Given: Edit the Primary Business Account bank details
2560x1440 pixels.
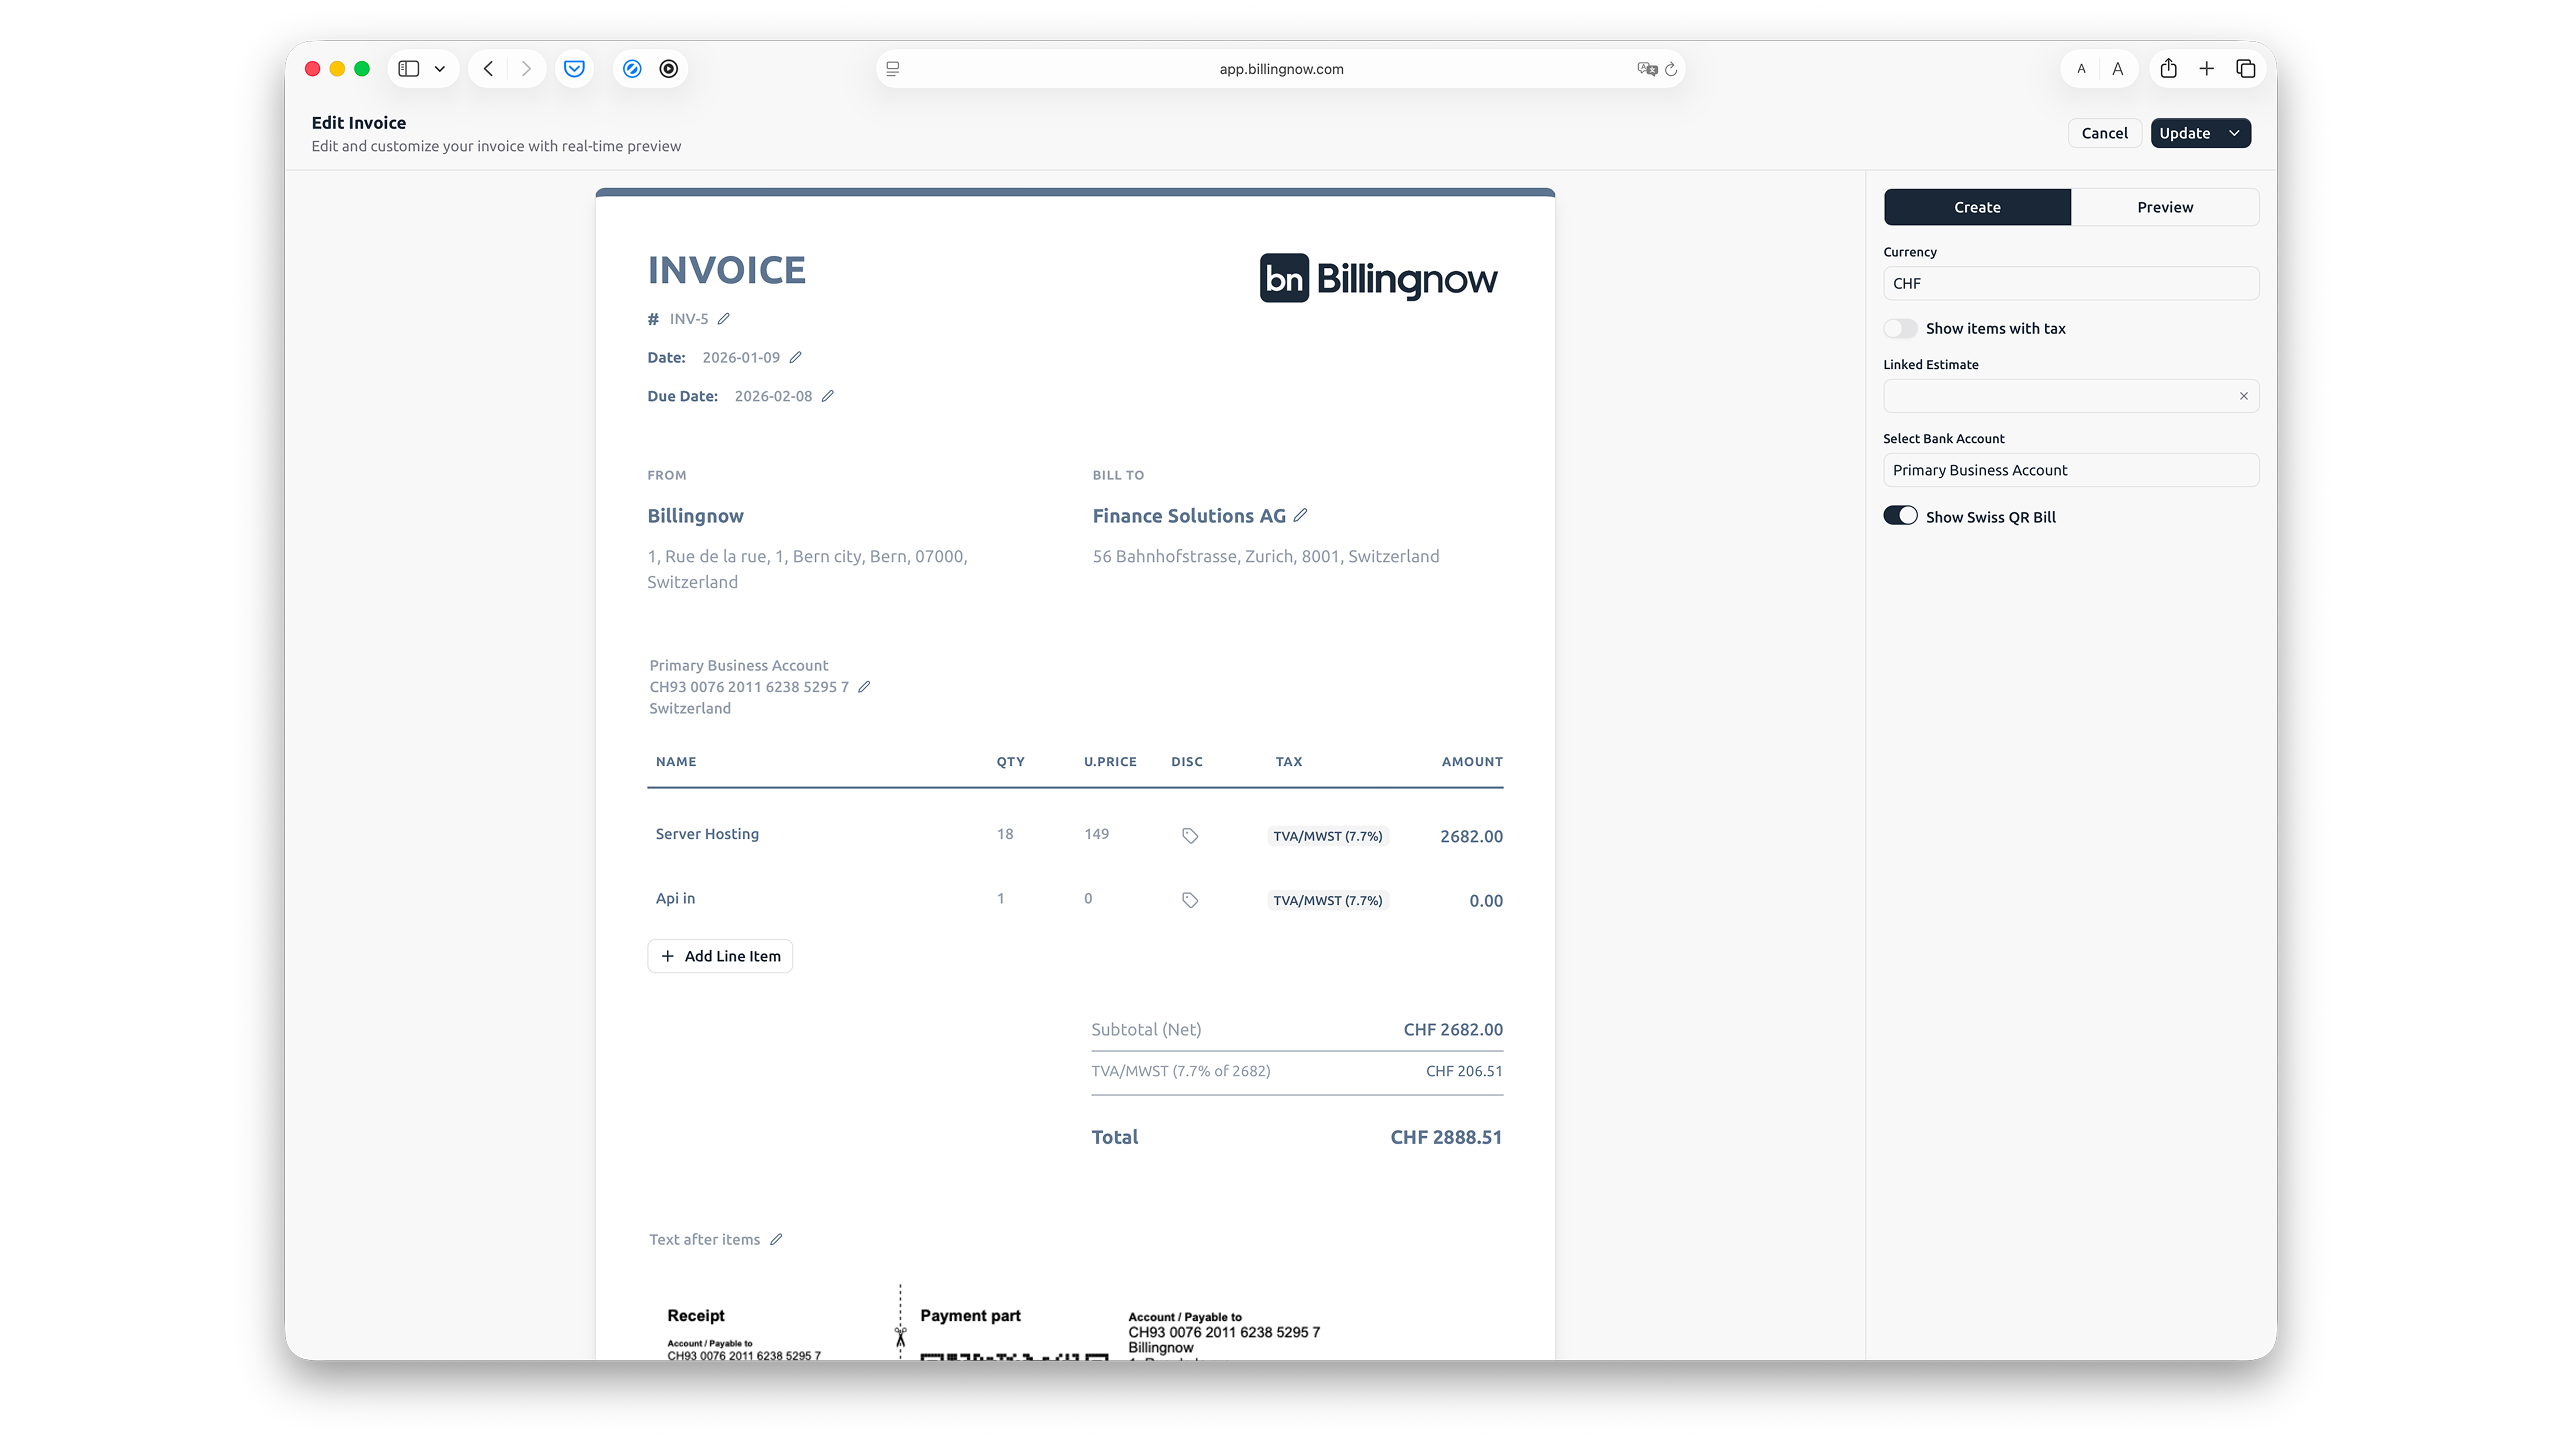Looking at the screenshot, I should point(863,686).
